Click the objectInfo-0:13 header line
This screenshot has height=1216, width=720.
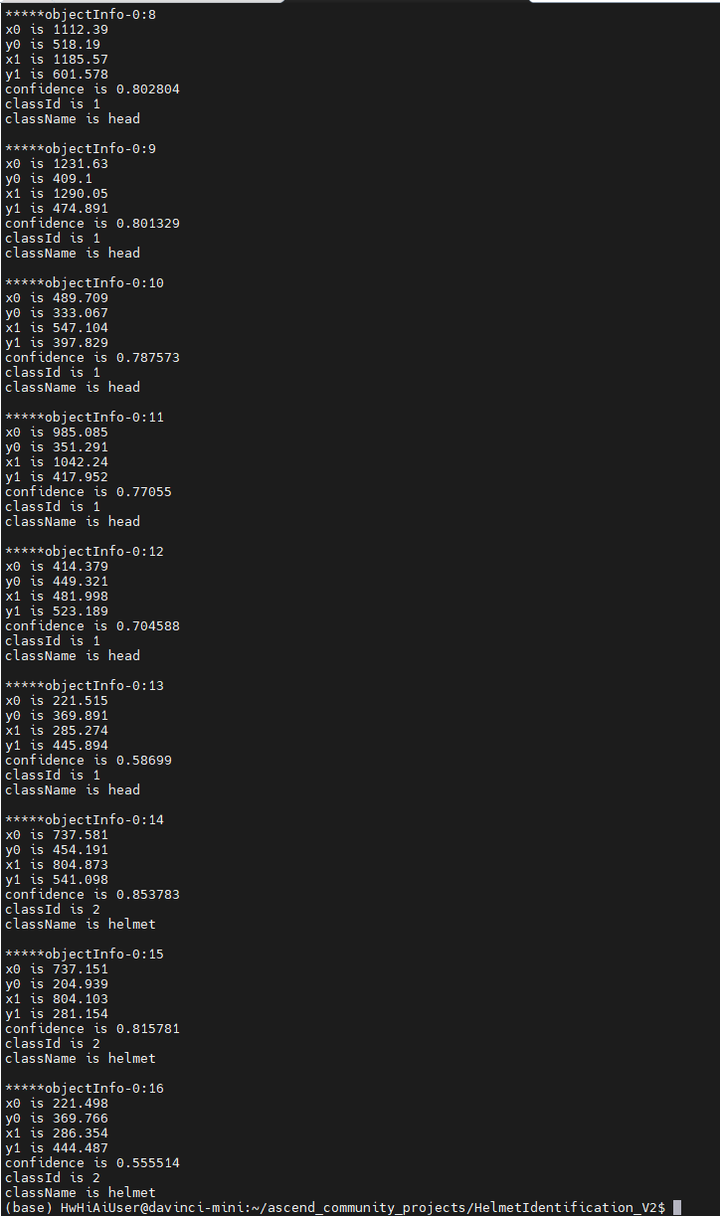click(84, 685)
